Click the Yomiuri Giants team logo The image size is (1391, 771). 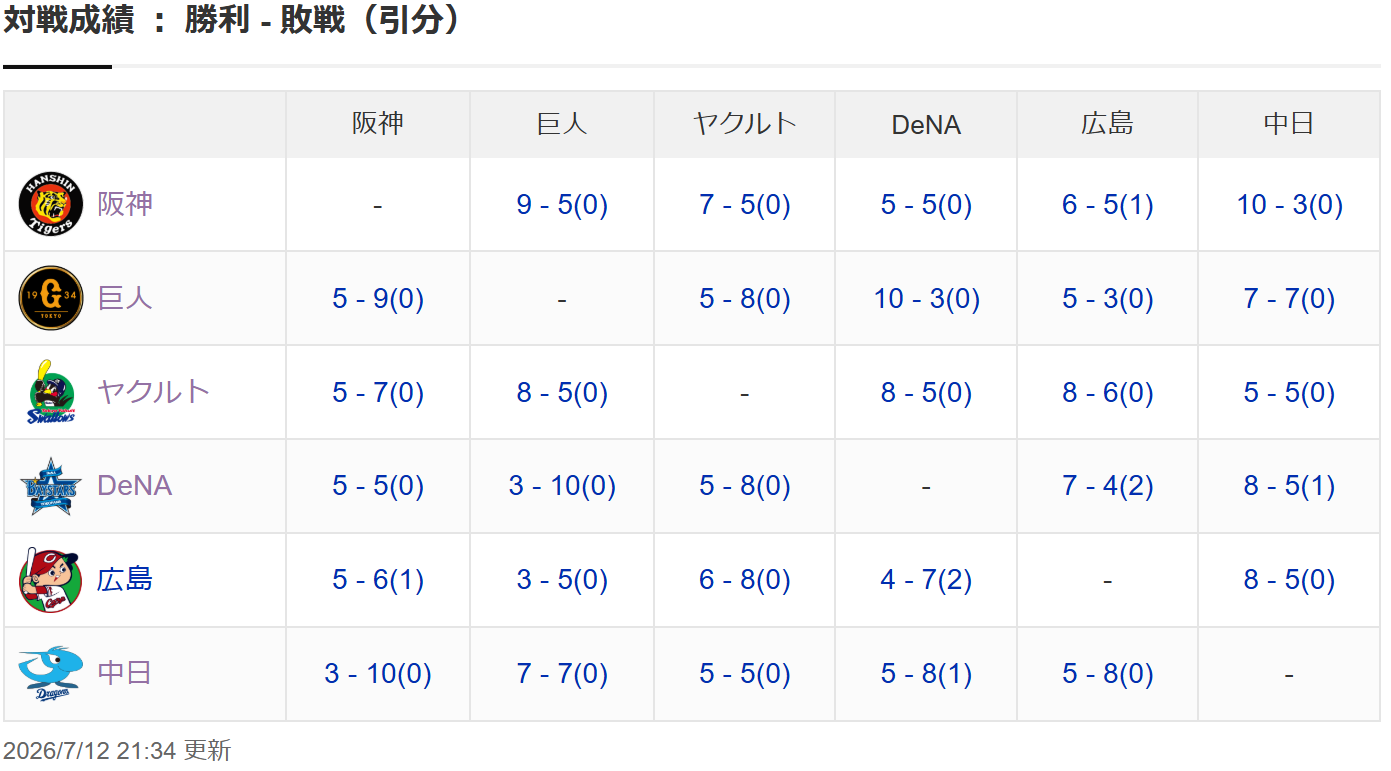[x=51, y=298]
